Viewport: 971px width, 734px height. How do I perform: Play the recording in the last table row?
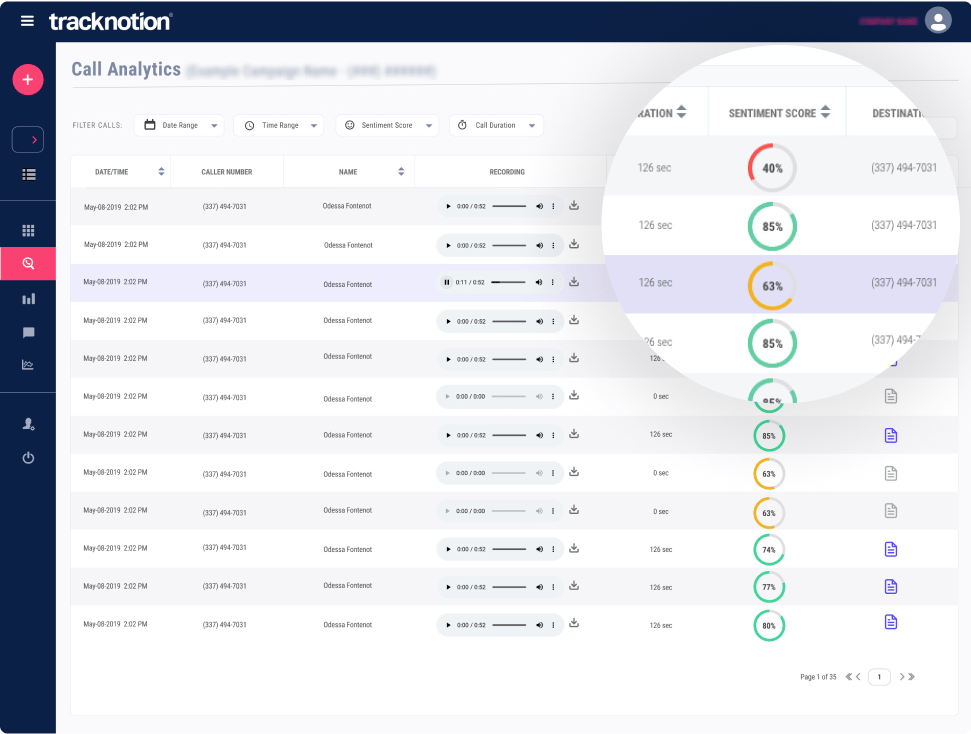pos(448,625)
